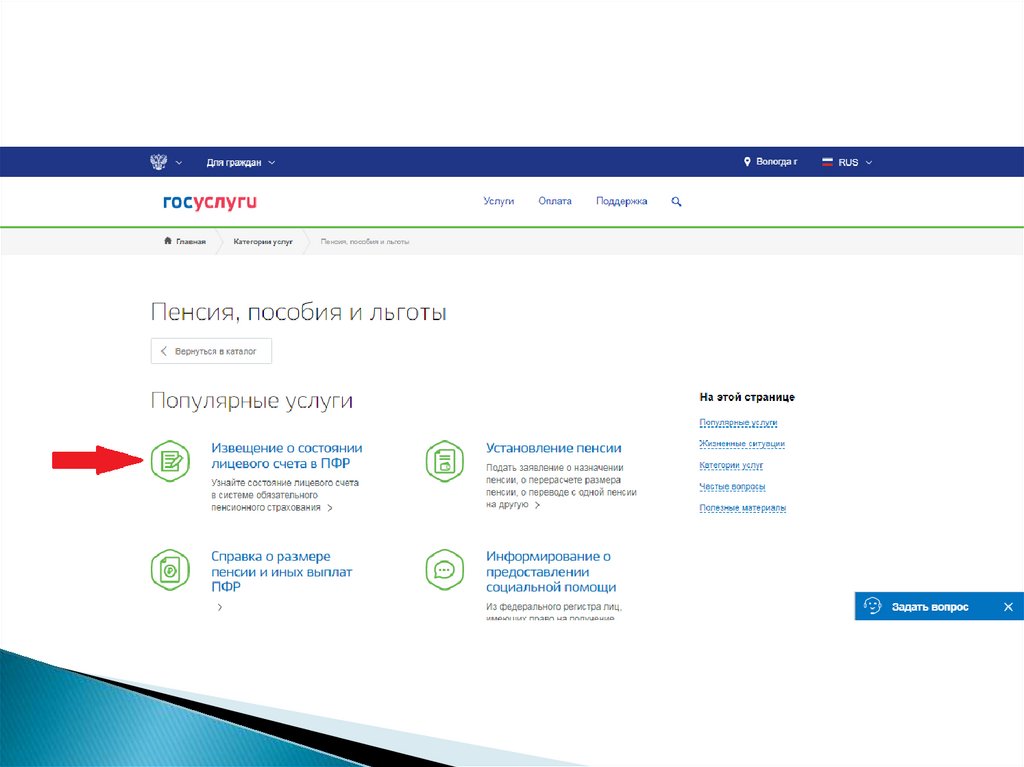Viewport: 1024px width, 767px height.
Task: Click the Узнайте состояние лицевого счета description
Action: tap(285, 495)
